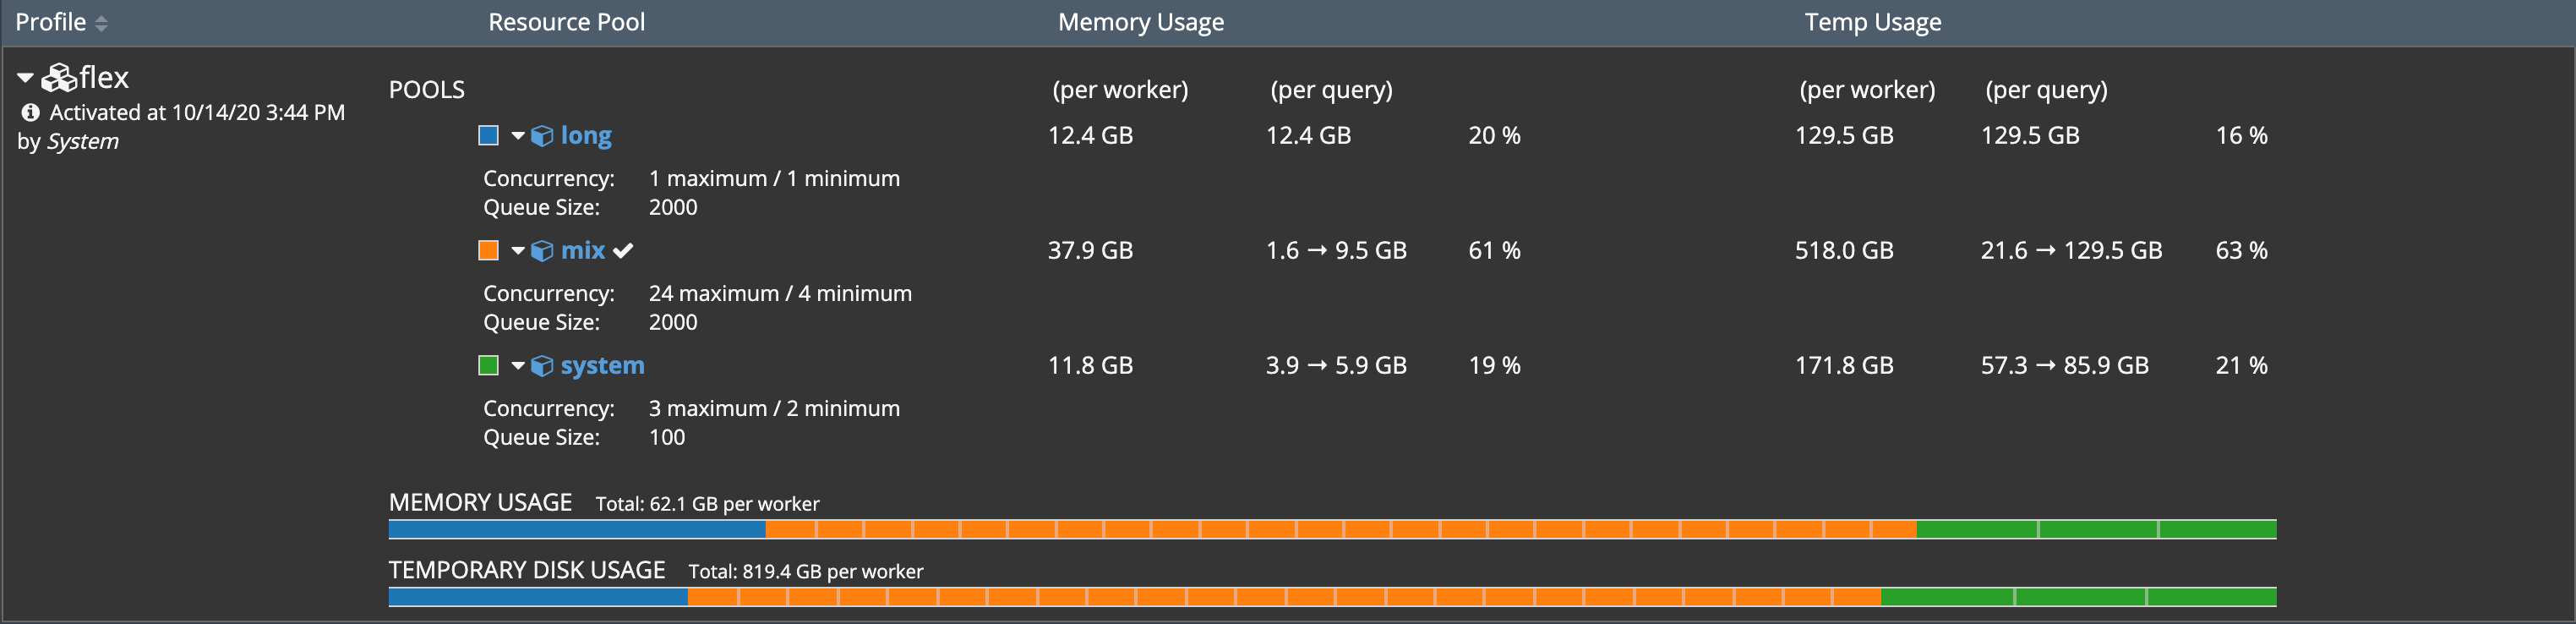Click the blue long pool color square

[488, 135]
